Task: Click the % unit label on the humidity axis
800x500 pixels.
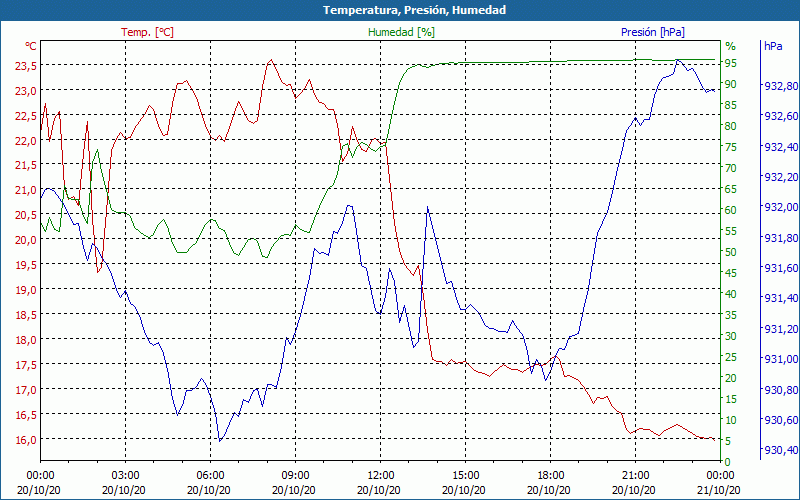Action: [x=731, y=46]
